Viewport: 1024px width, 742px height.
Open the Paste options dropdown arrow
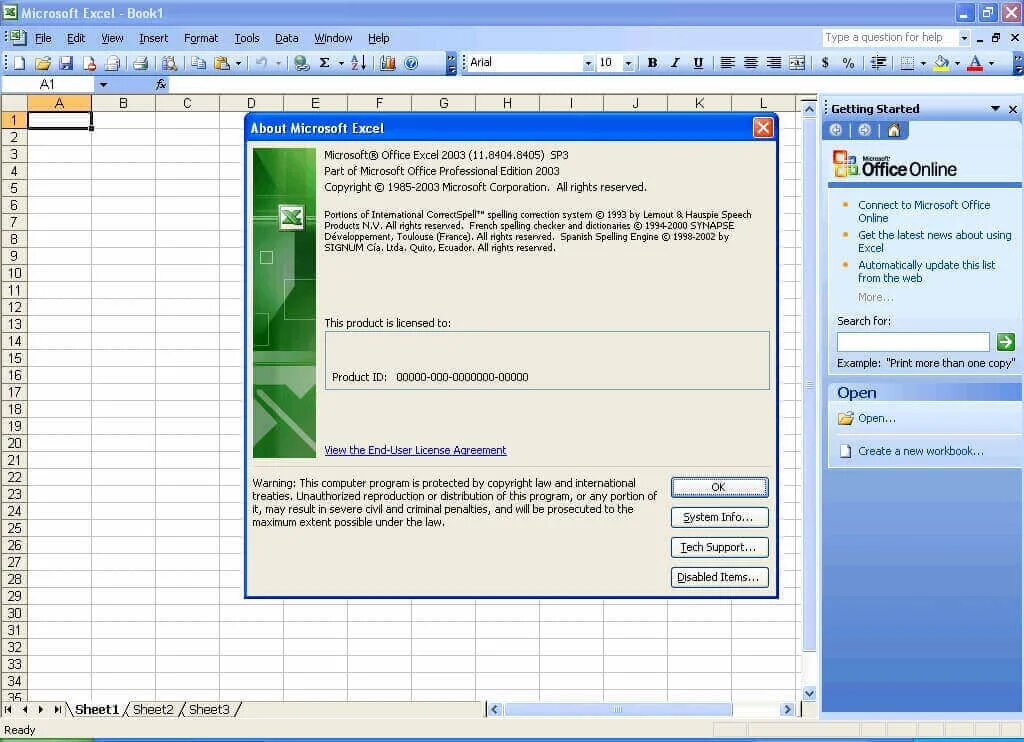tap(238, 63)
